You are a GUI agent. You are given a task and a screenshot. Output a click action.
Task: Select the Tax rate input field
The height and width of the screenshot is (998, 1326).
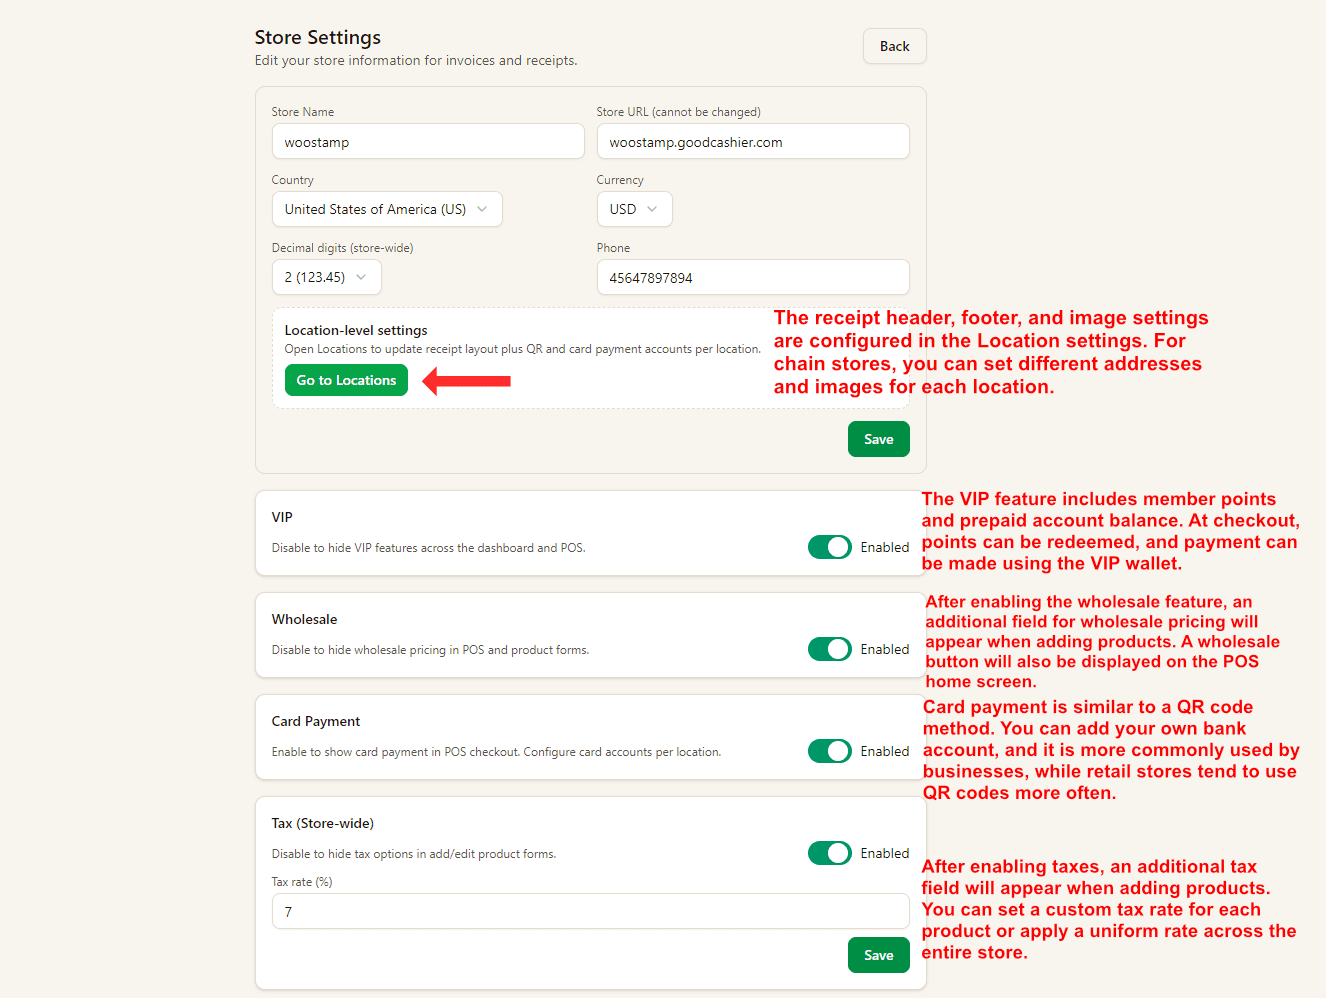click(x=590, y=911)
